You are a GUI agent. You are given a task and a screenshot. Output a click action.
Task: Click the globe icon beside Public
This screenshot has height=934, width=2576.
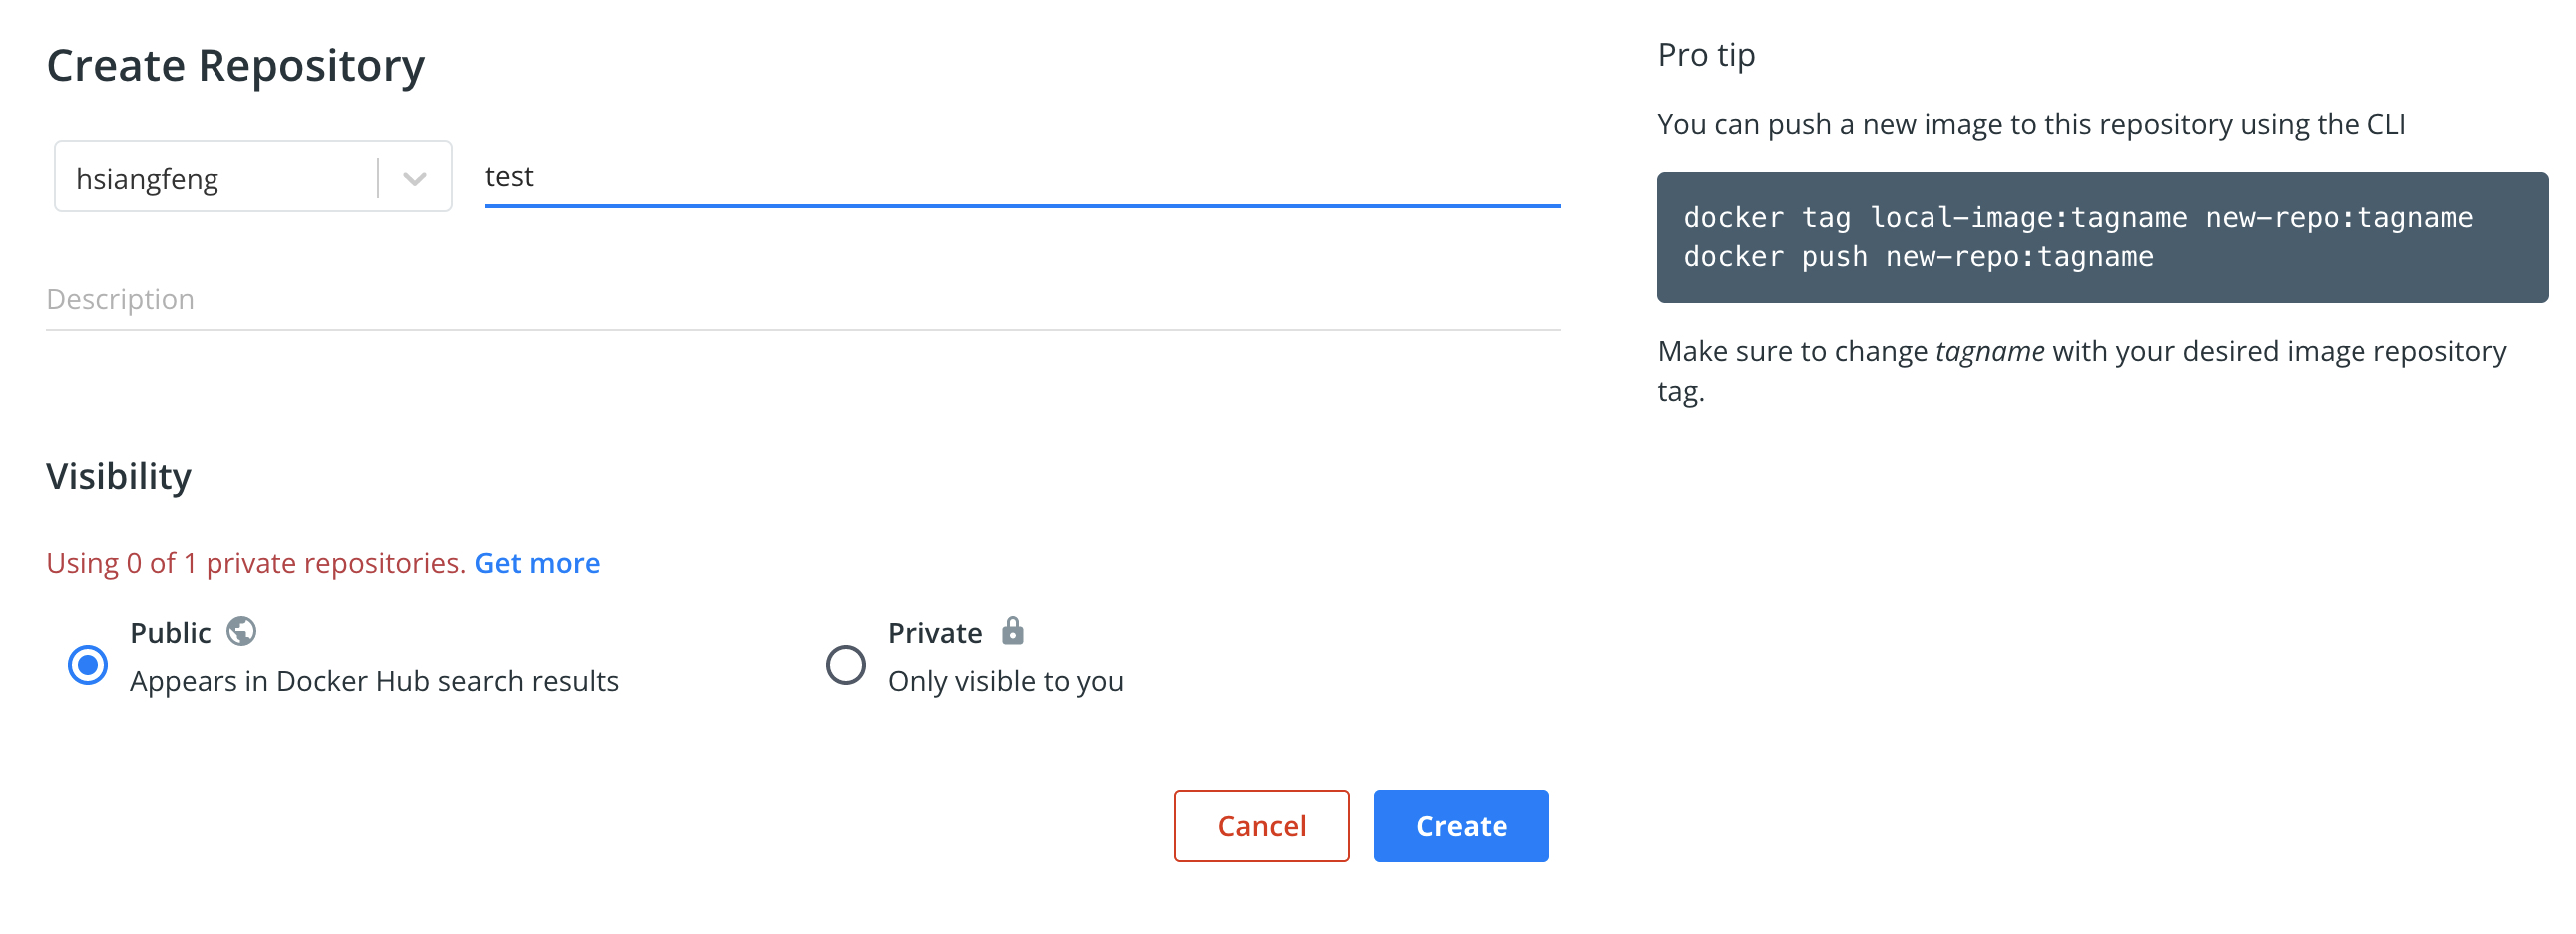[x=241, y=631]
